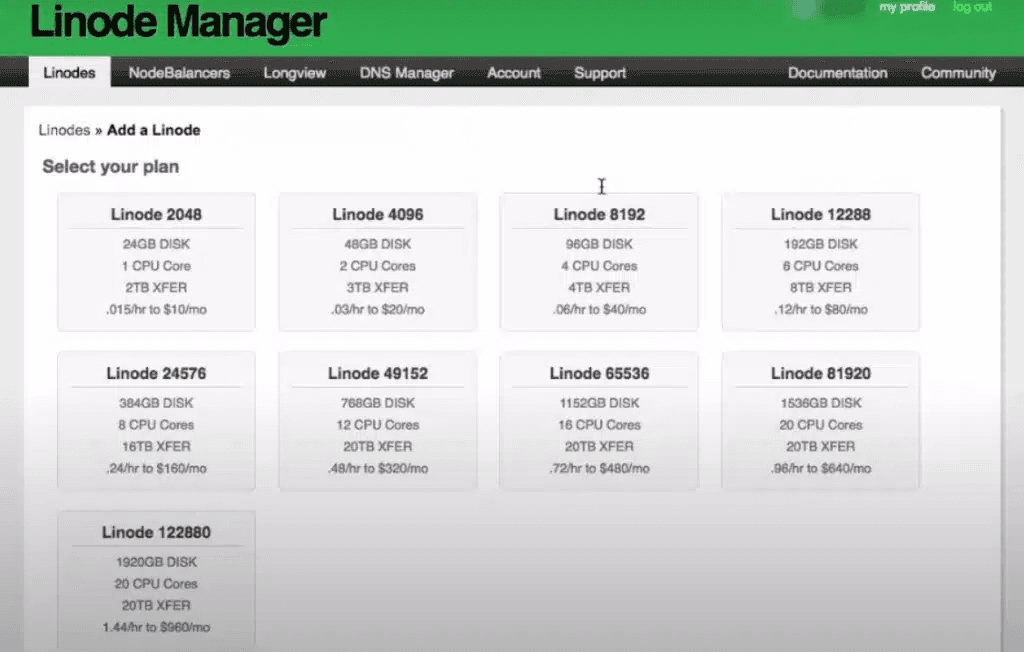Screen dimensions: 1024x652
Task: Click '.06/hr to $40/mo' price text
Action: pos(599,309)
